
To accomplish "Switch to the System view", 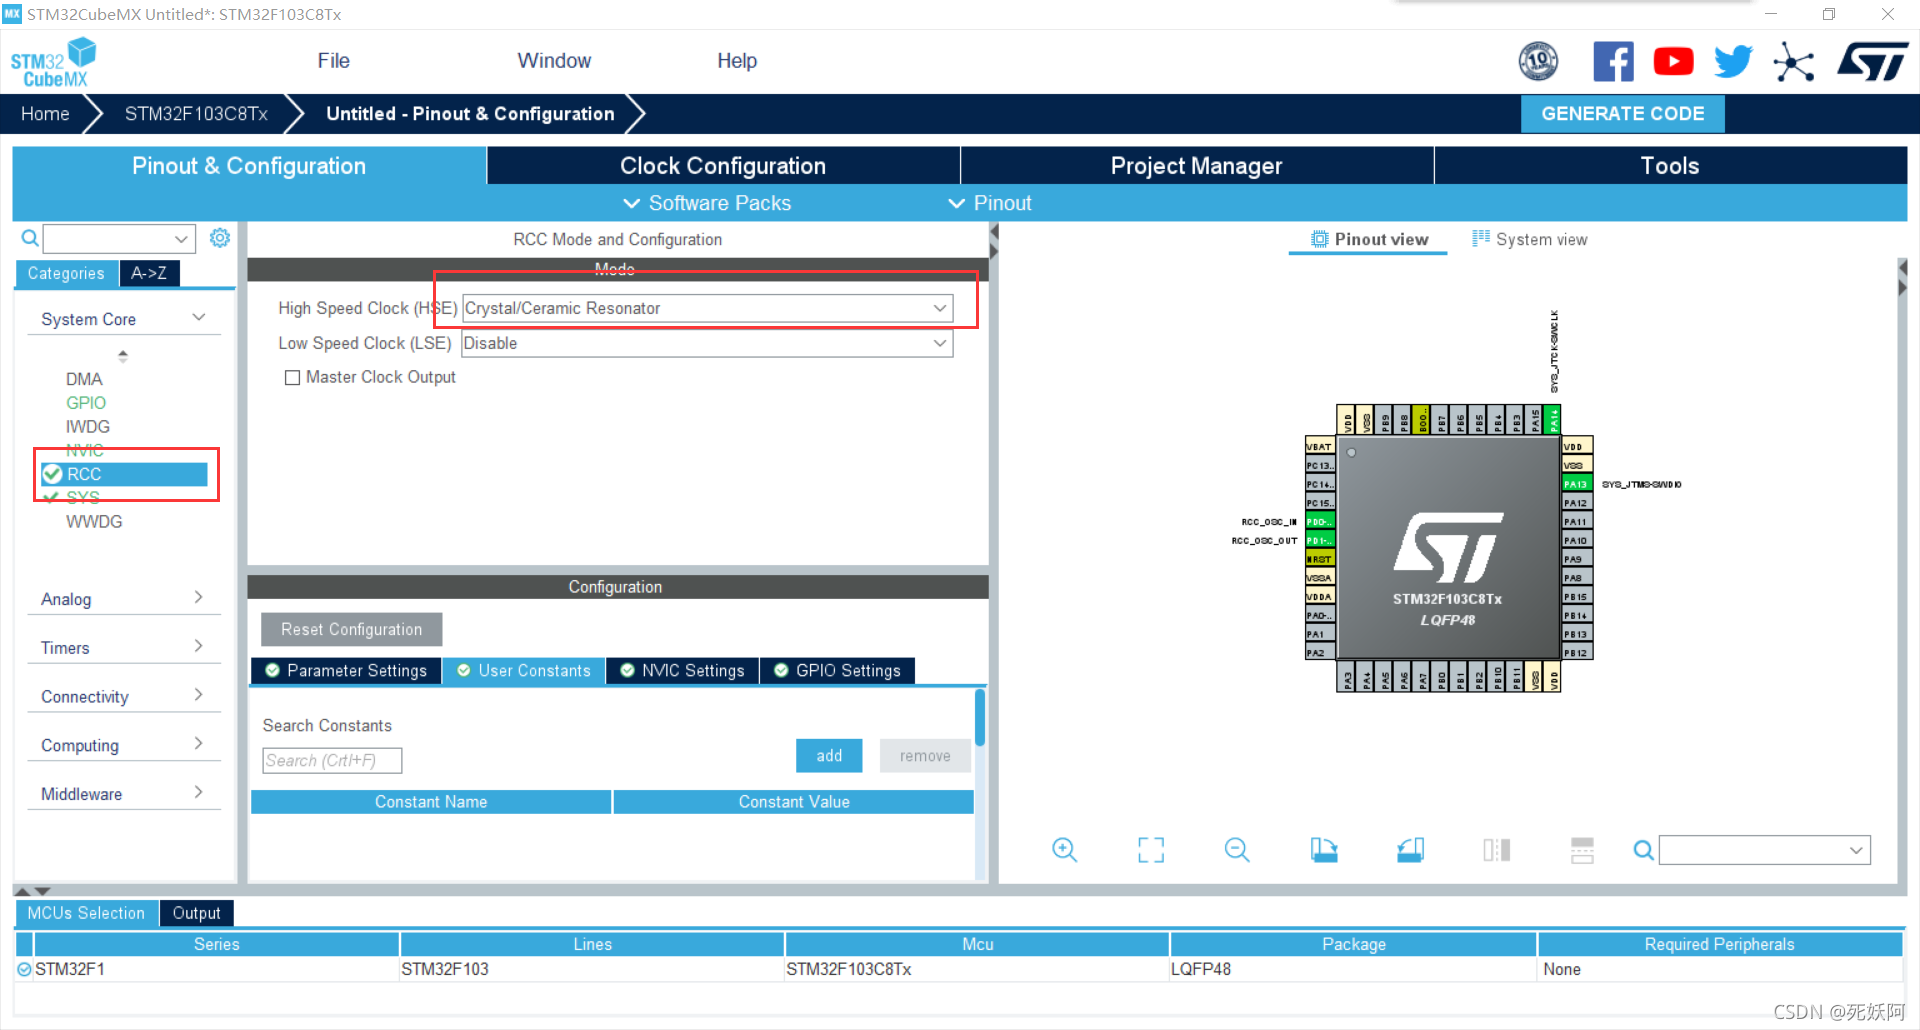I will [x=1530, y=239].
